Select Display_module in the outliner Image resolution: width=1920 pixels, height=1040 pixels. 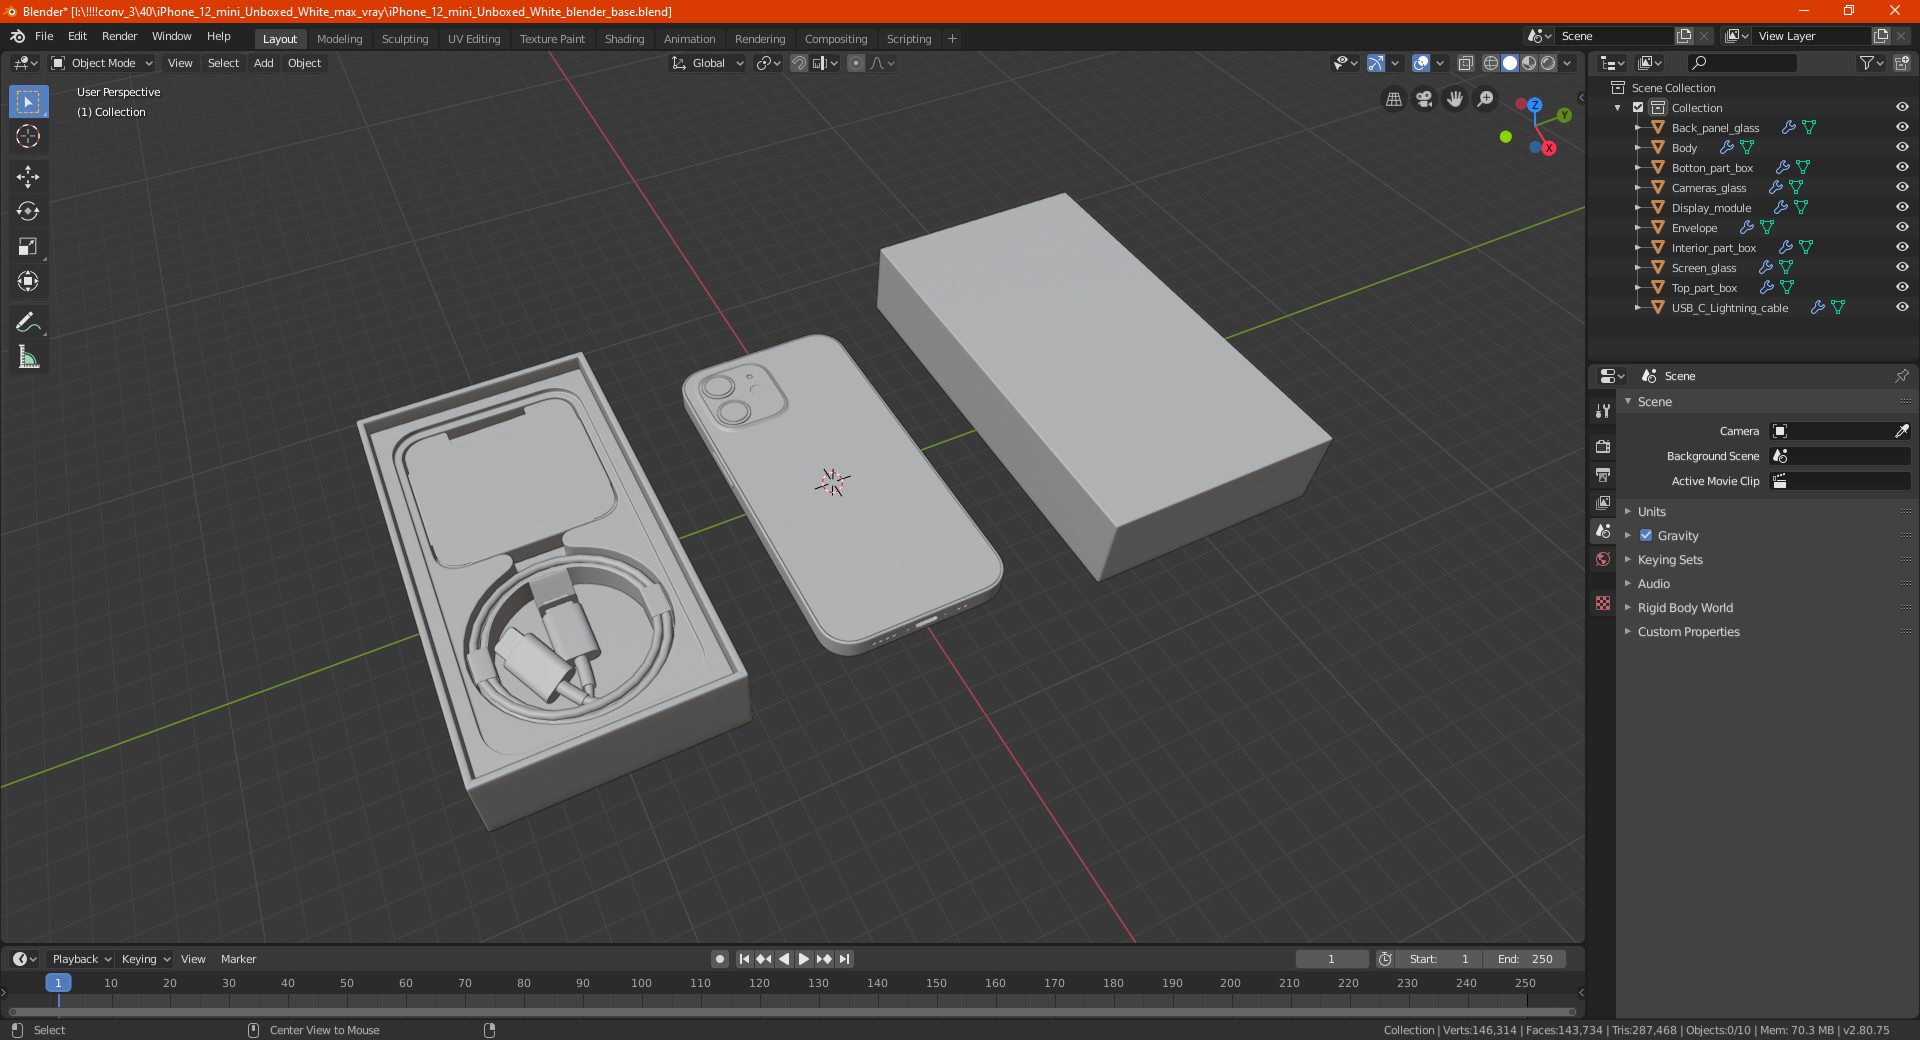pyautogui.click(x=1711, y=208)
